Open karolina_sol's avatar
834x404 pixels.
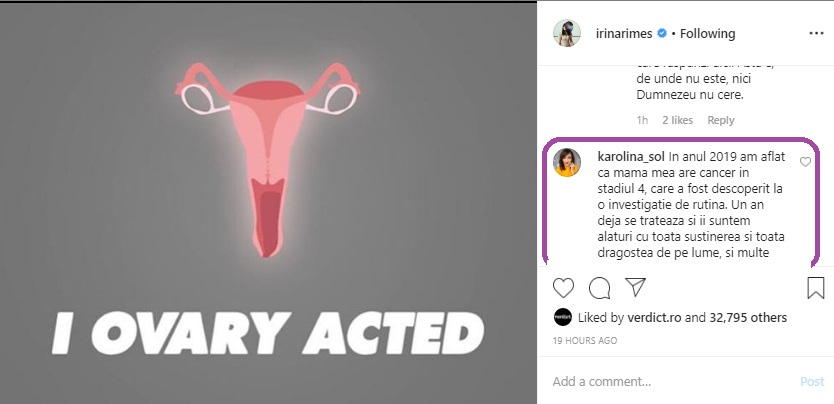coord(567,162)
